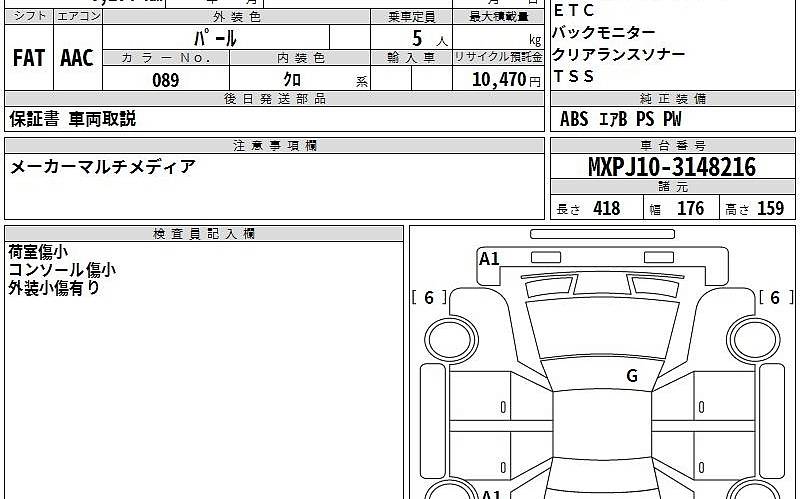800x499 pixels.
Task: Click the 乗車定員 header
Action: point(411,17)
